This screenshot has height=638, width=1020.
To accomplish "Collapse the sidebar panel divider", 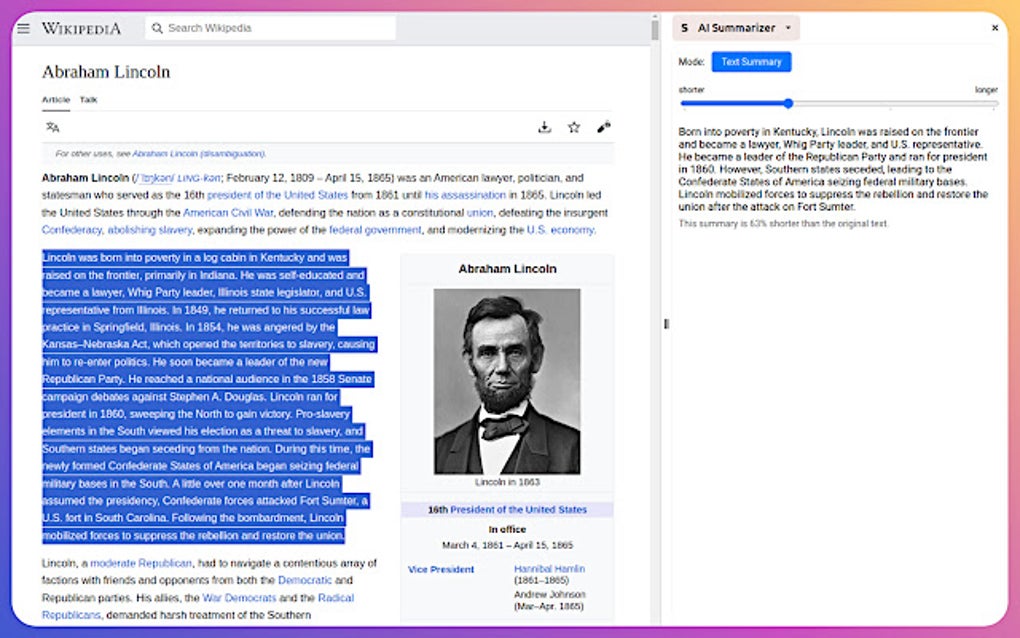I will [x=665, y=324].
